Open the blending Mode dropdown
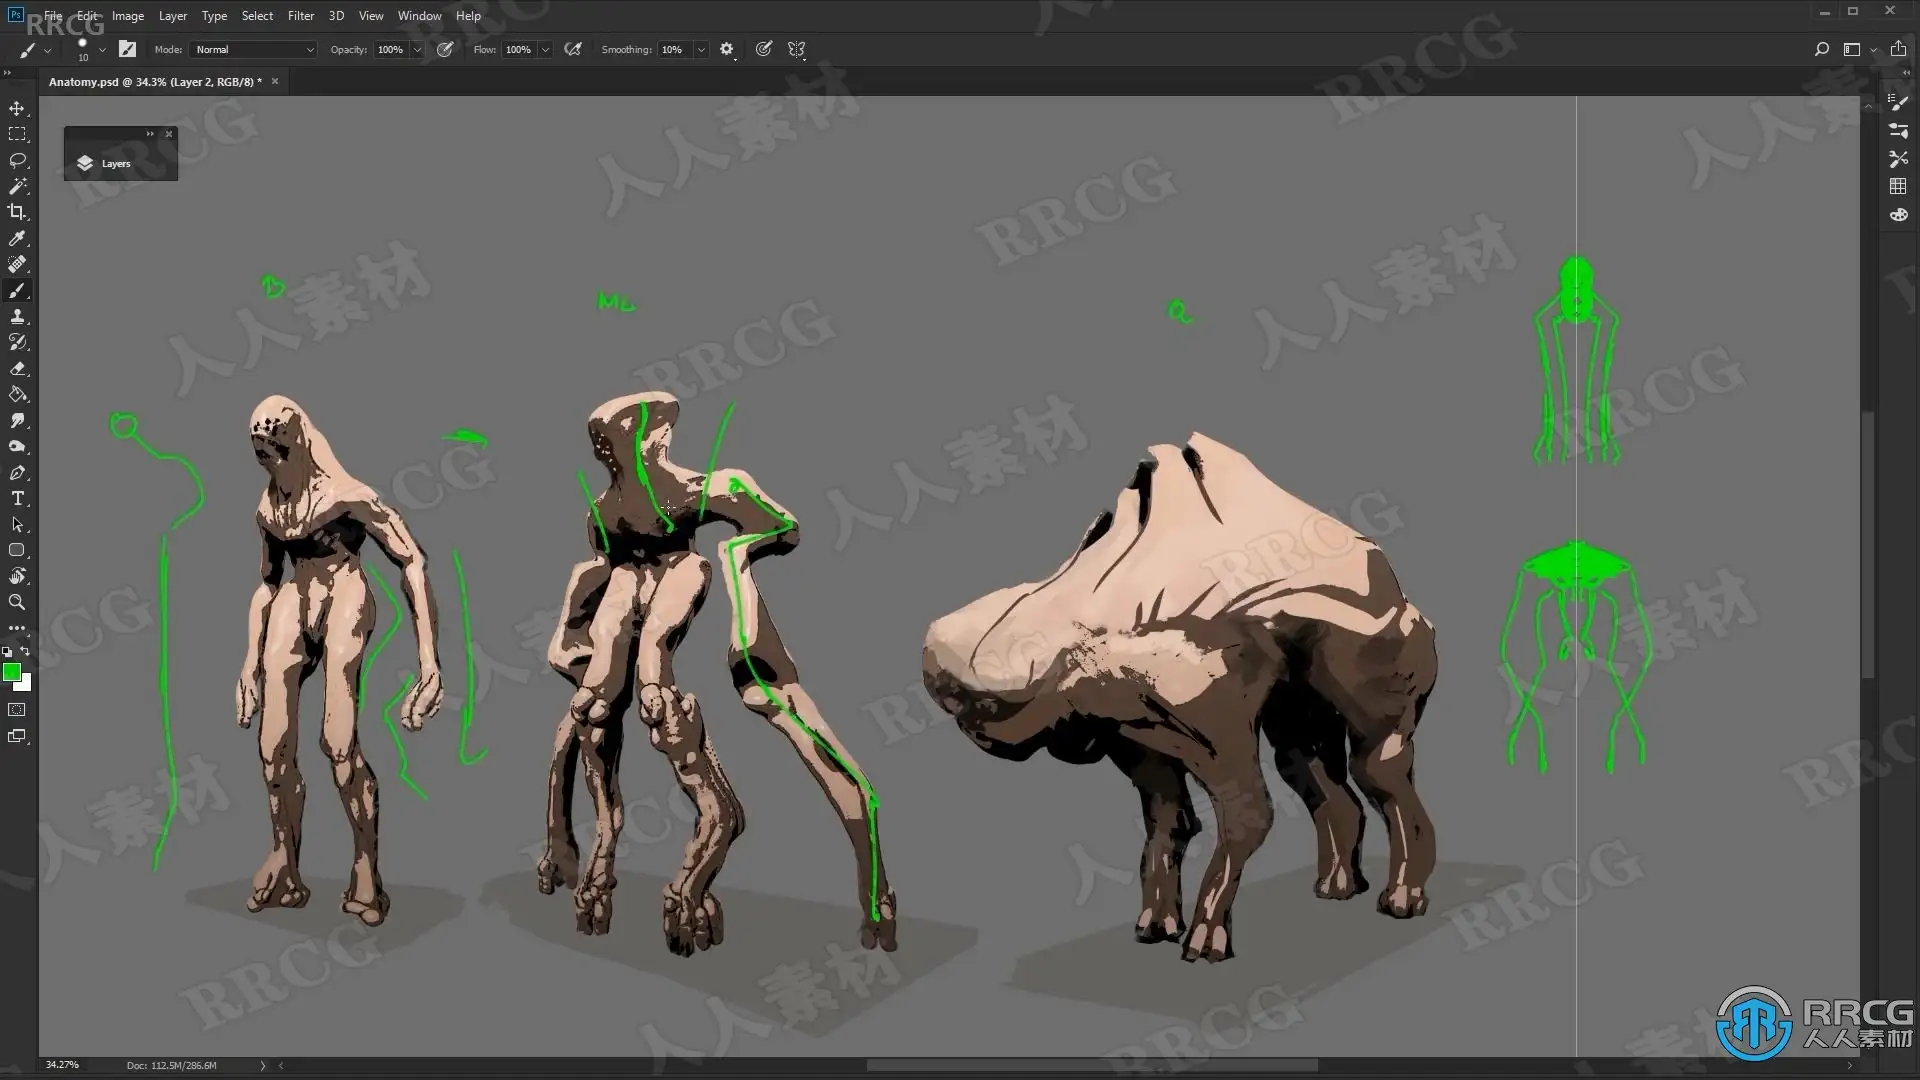Image resolution: width=1920 pixels, height=1080 pixels. click(254, 49)
